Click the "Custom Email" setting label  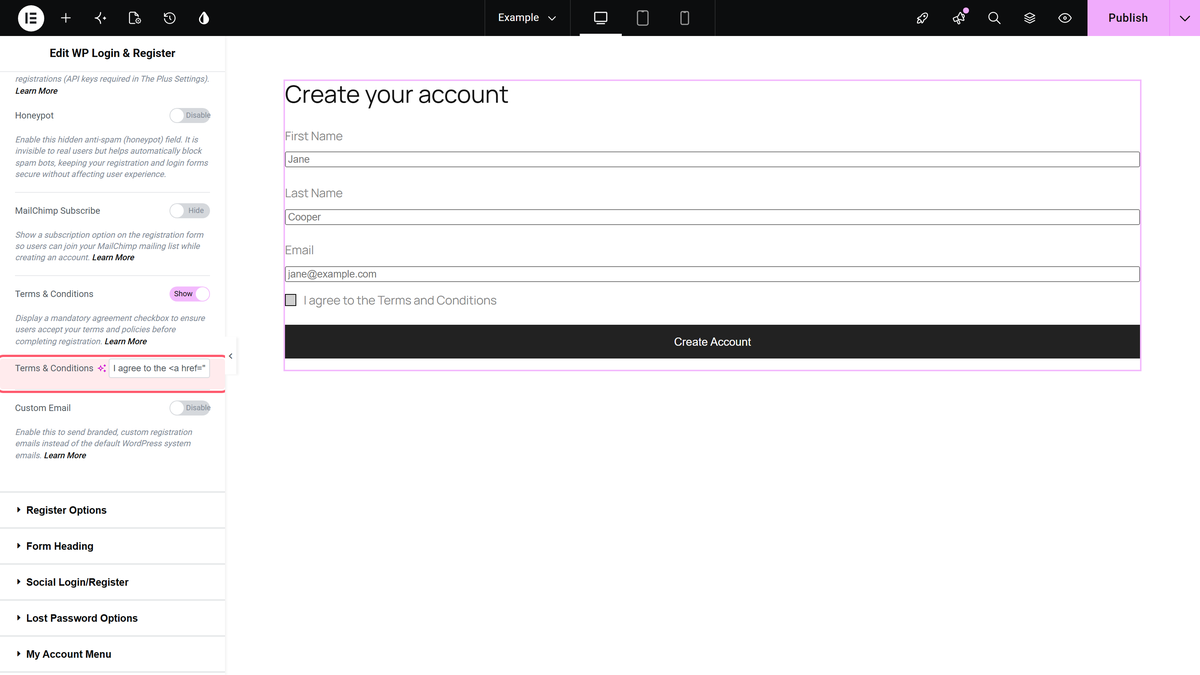tap(43, 408)
